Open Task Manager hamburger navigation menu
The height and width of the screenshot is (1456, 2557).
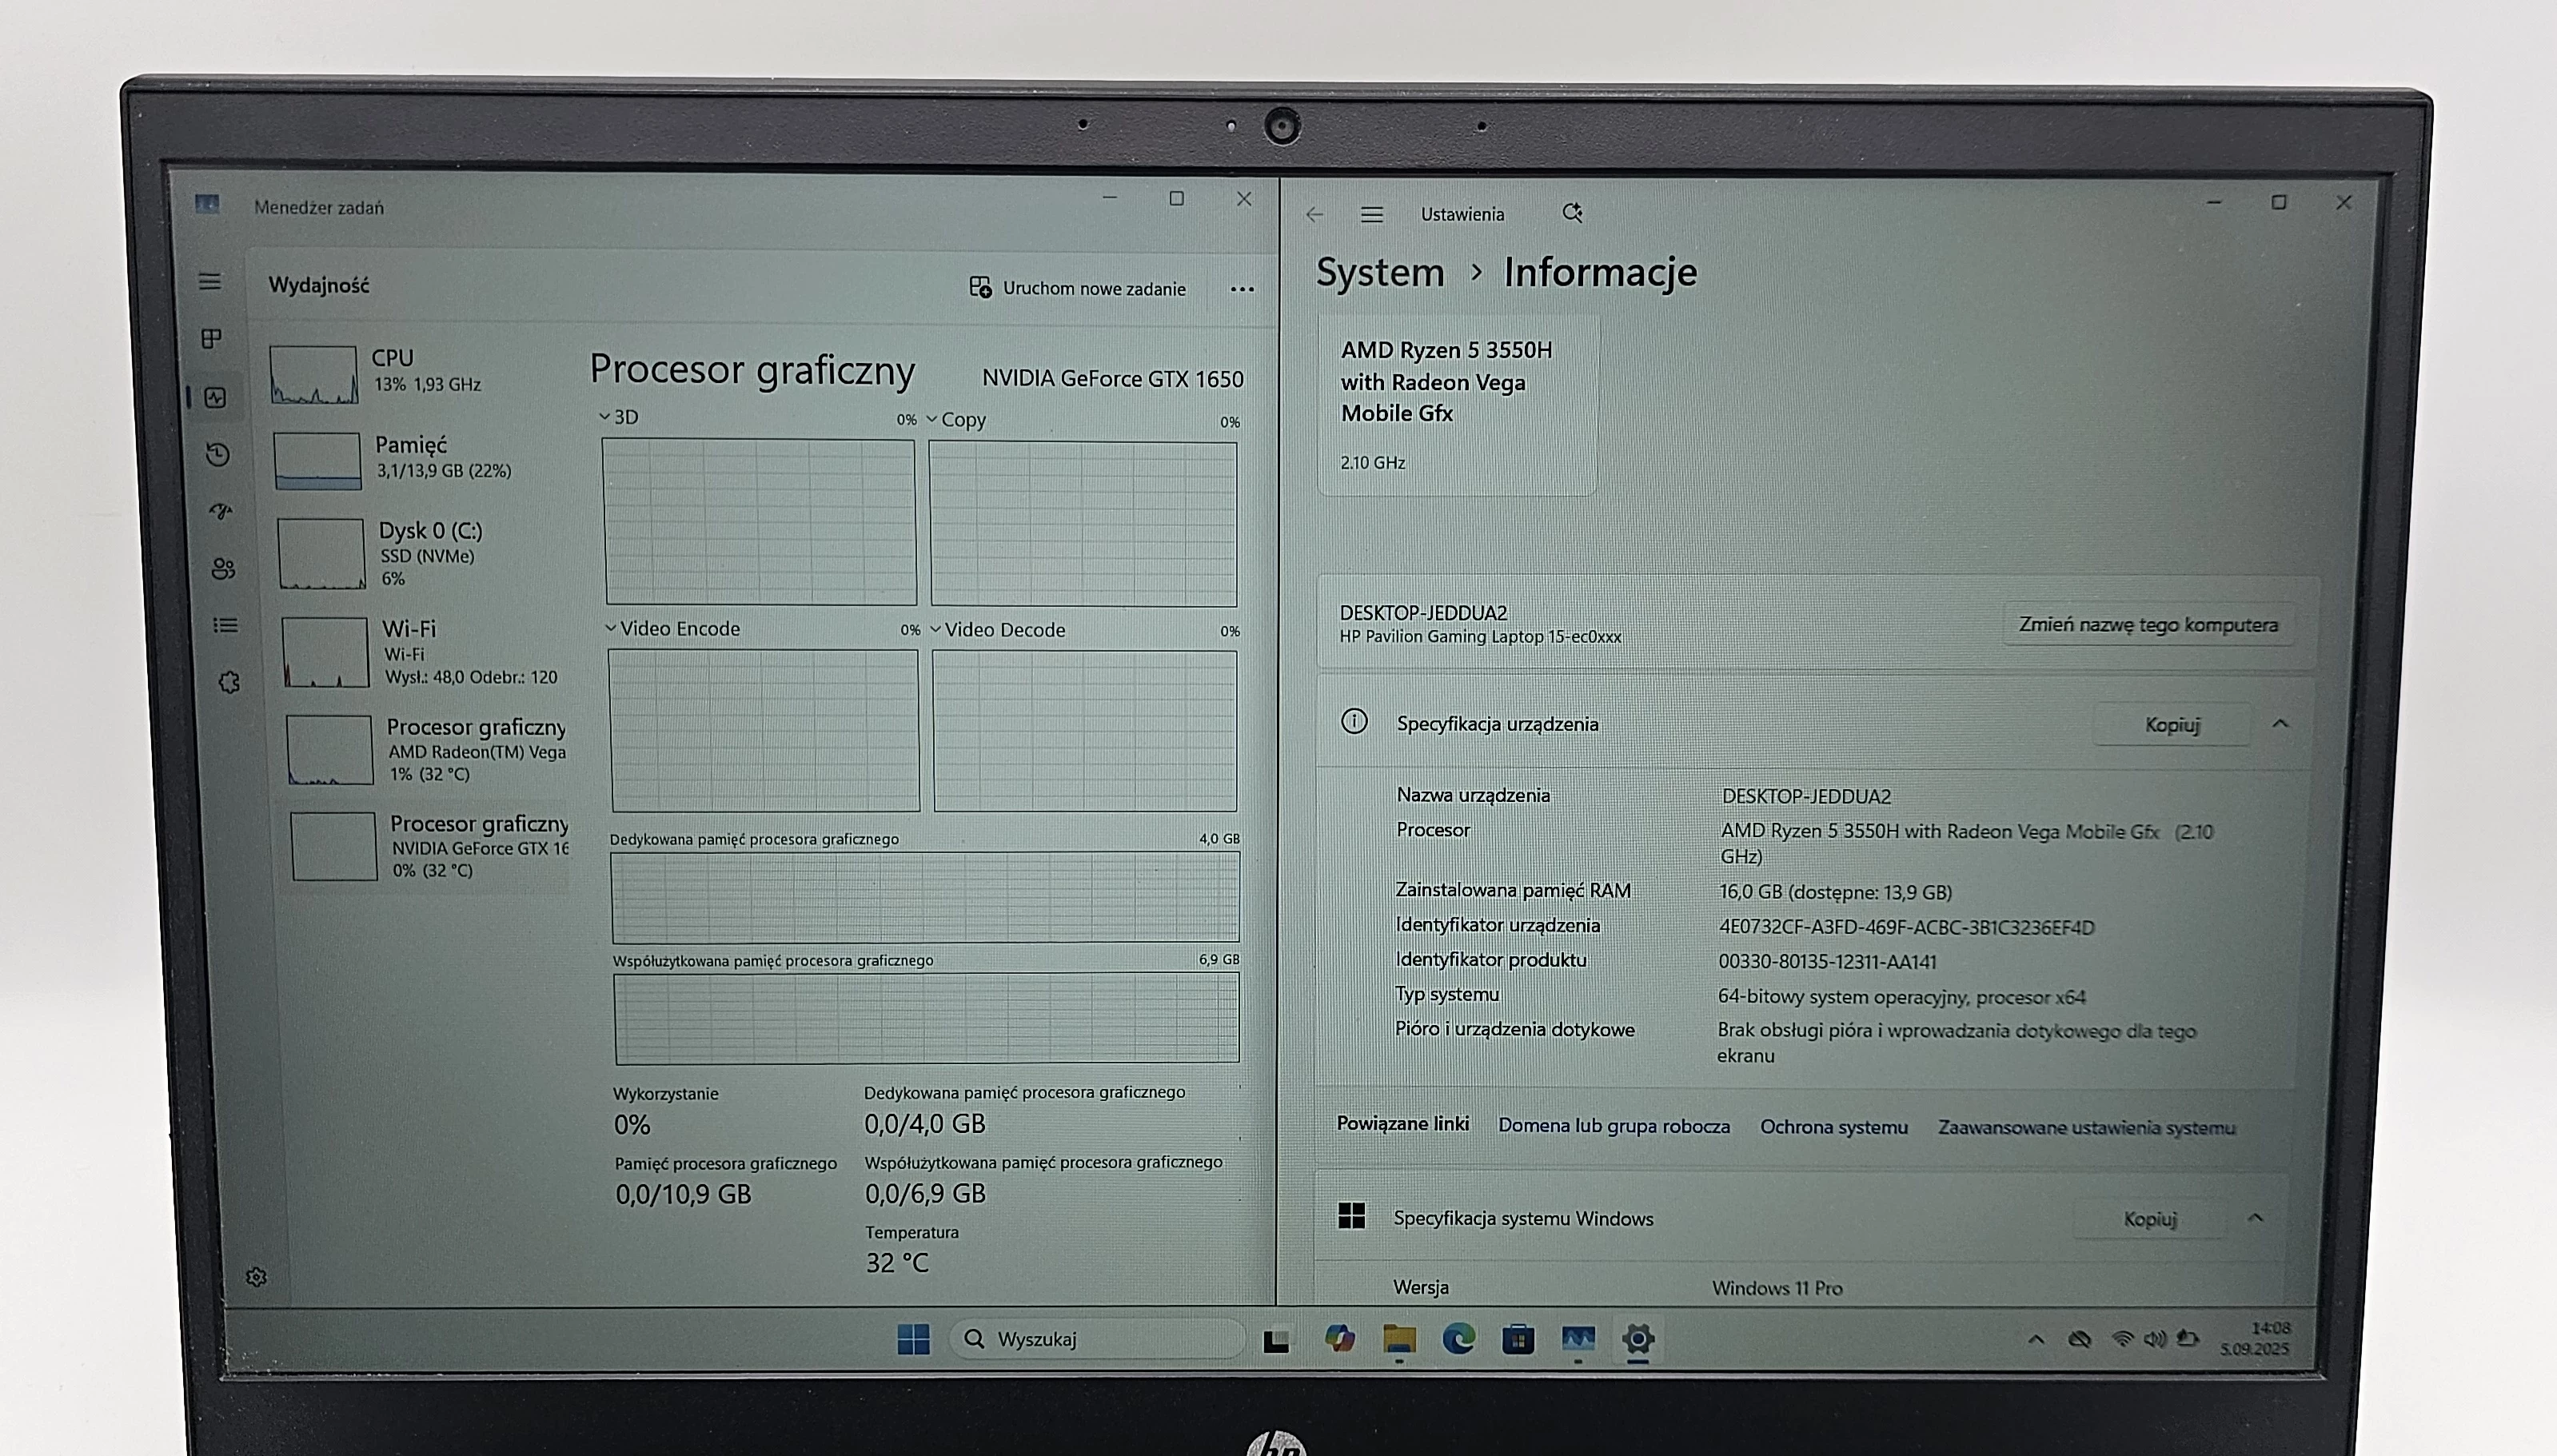209,282
